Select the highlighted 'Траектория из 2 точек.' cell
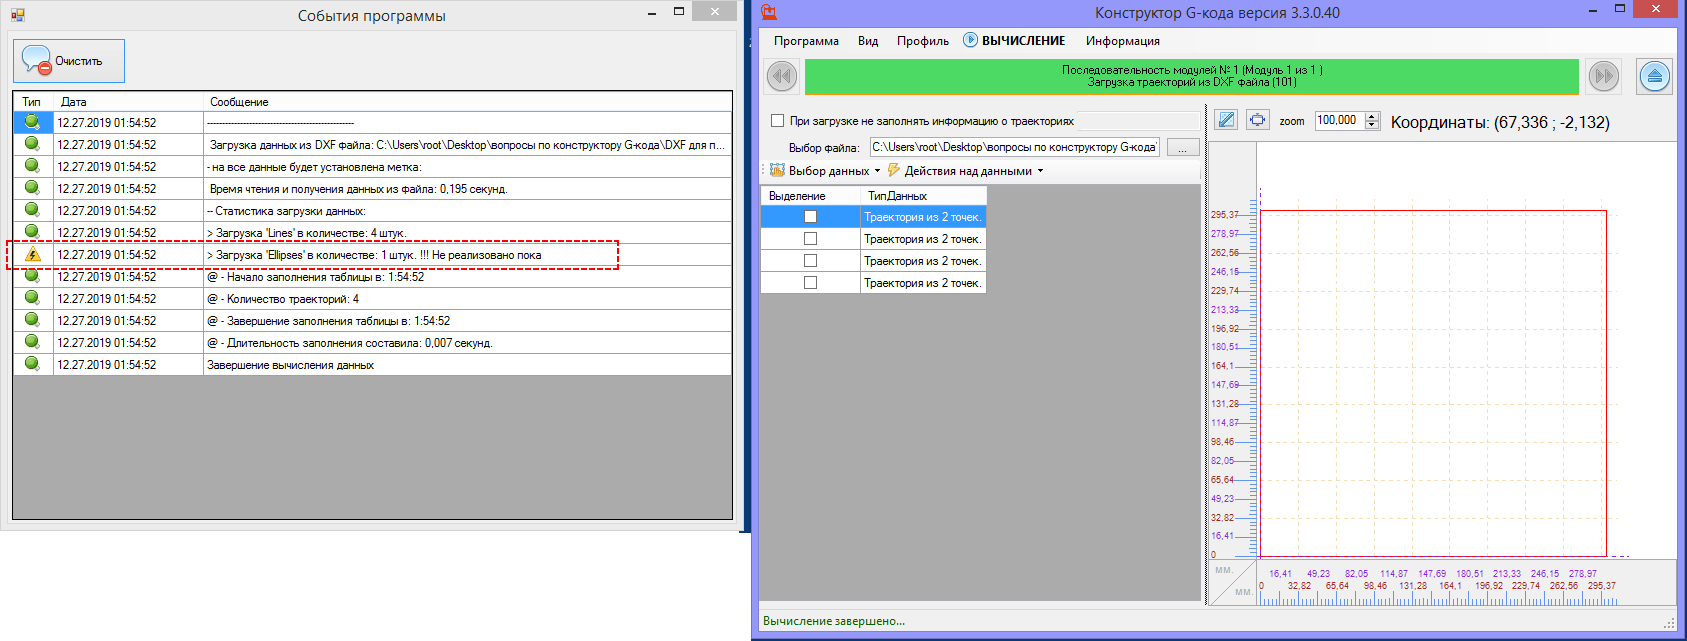 coord(923,217)
